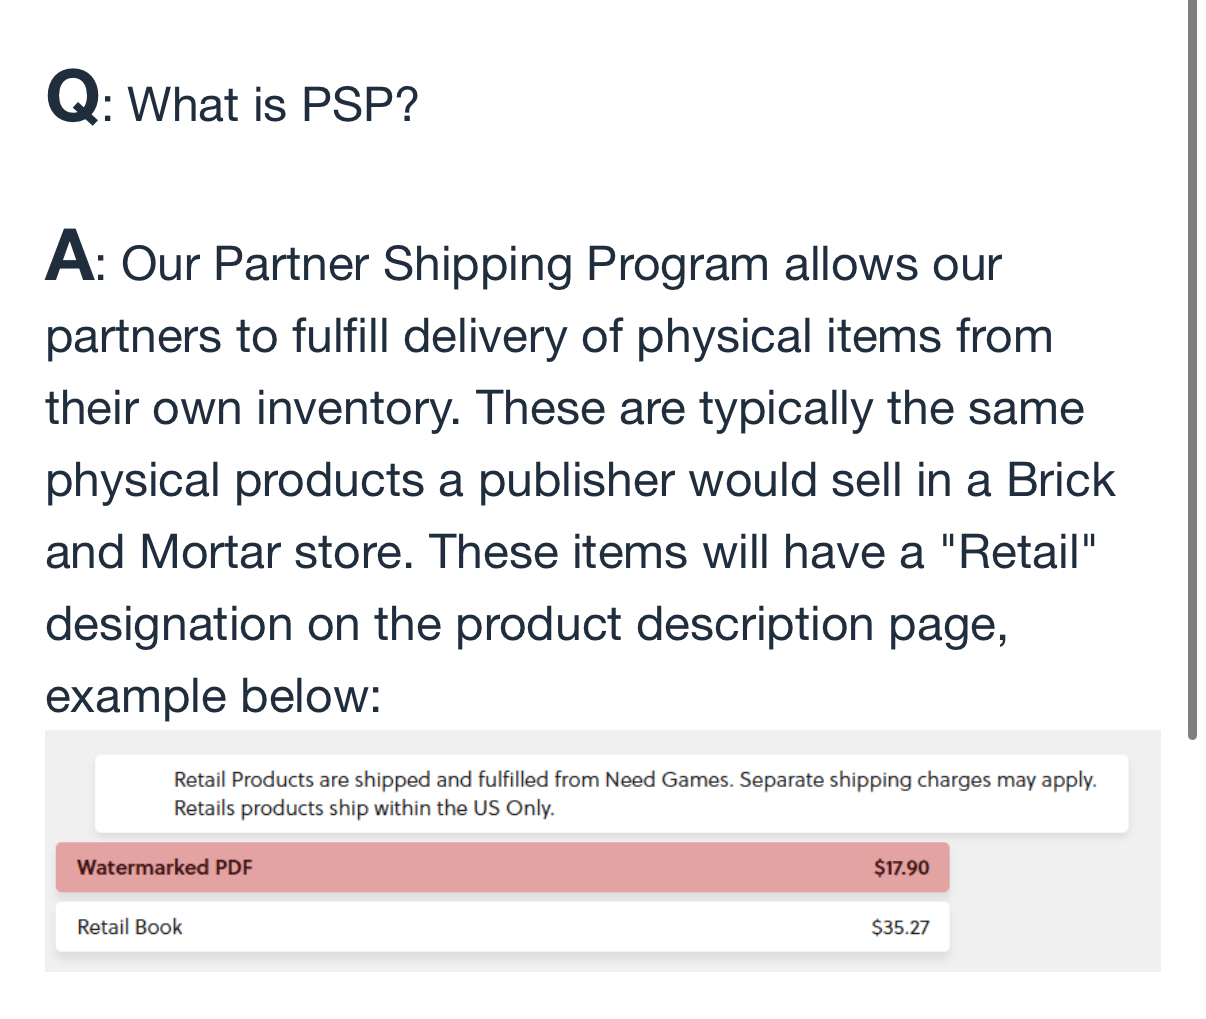Click the bold A letter

coord(68,258)
